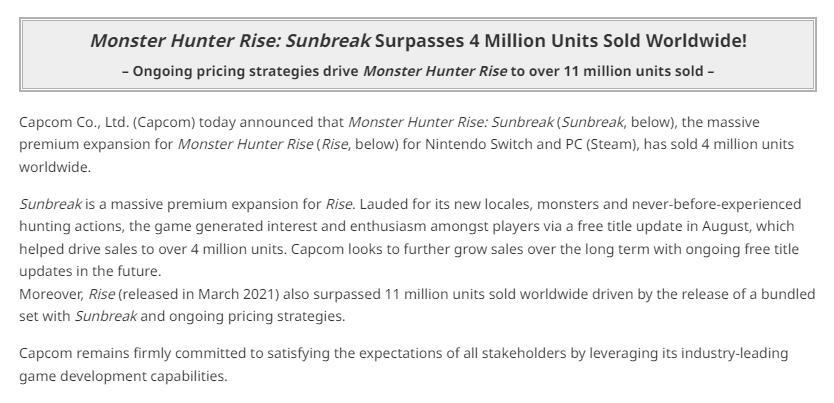
Task: Click "PC (Steam)" text
Action: (x=597, y=145)
